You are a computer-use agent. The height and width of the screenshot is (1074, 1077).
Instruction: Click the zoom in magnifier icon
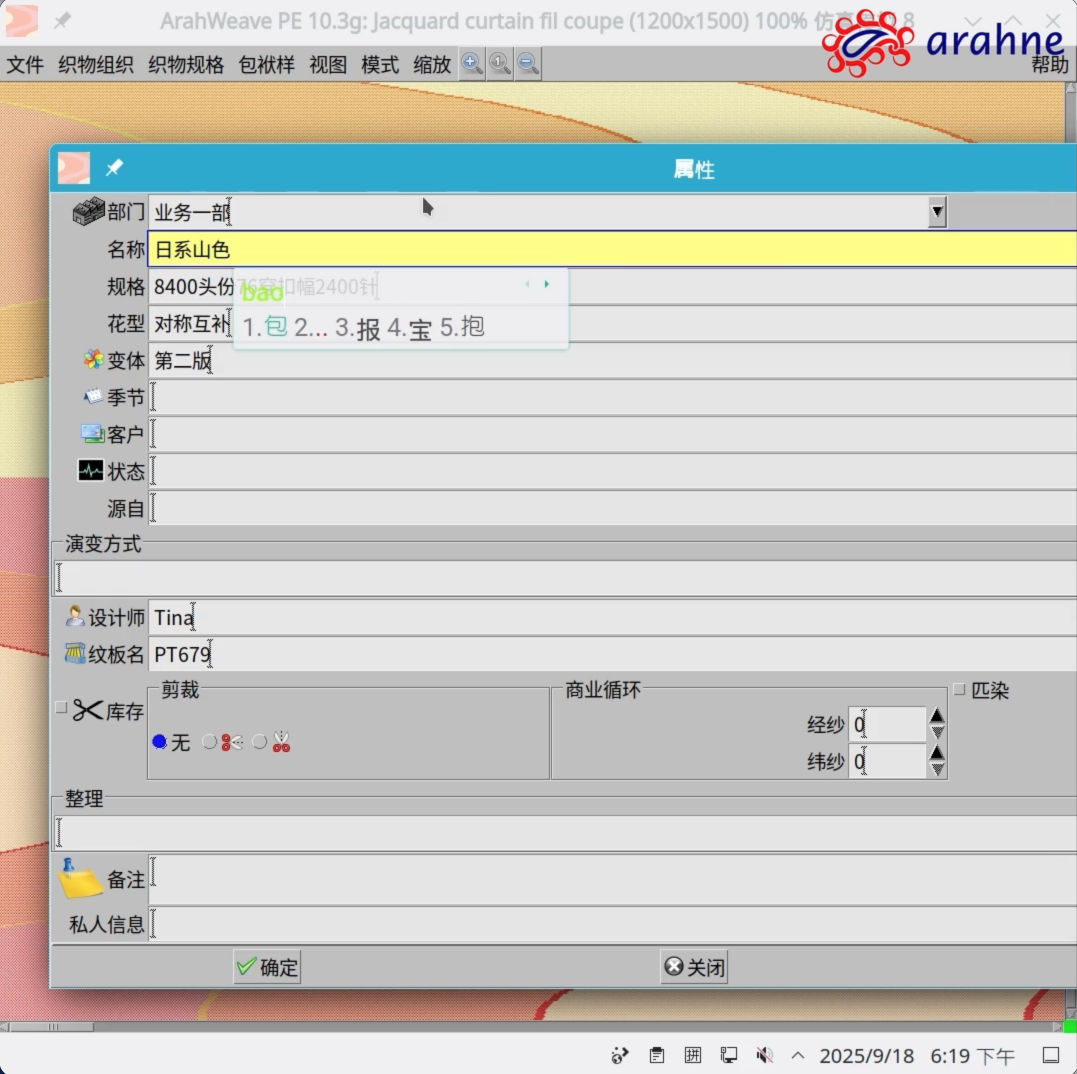tap(472, 64)
